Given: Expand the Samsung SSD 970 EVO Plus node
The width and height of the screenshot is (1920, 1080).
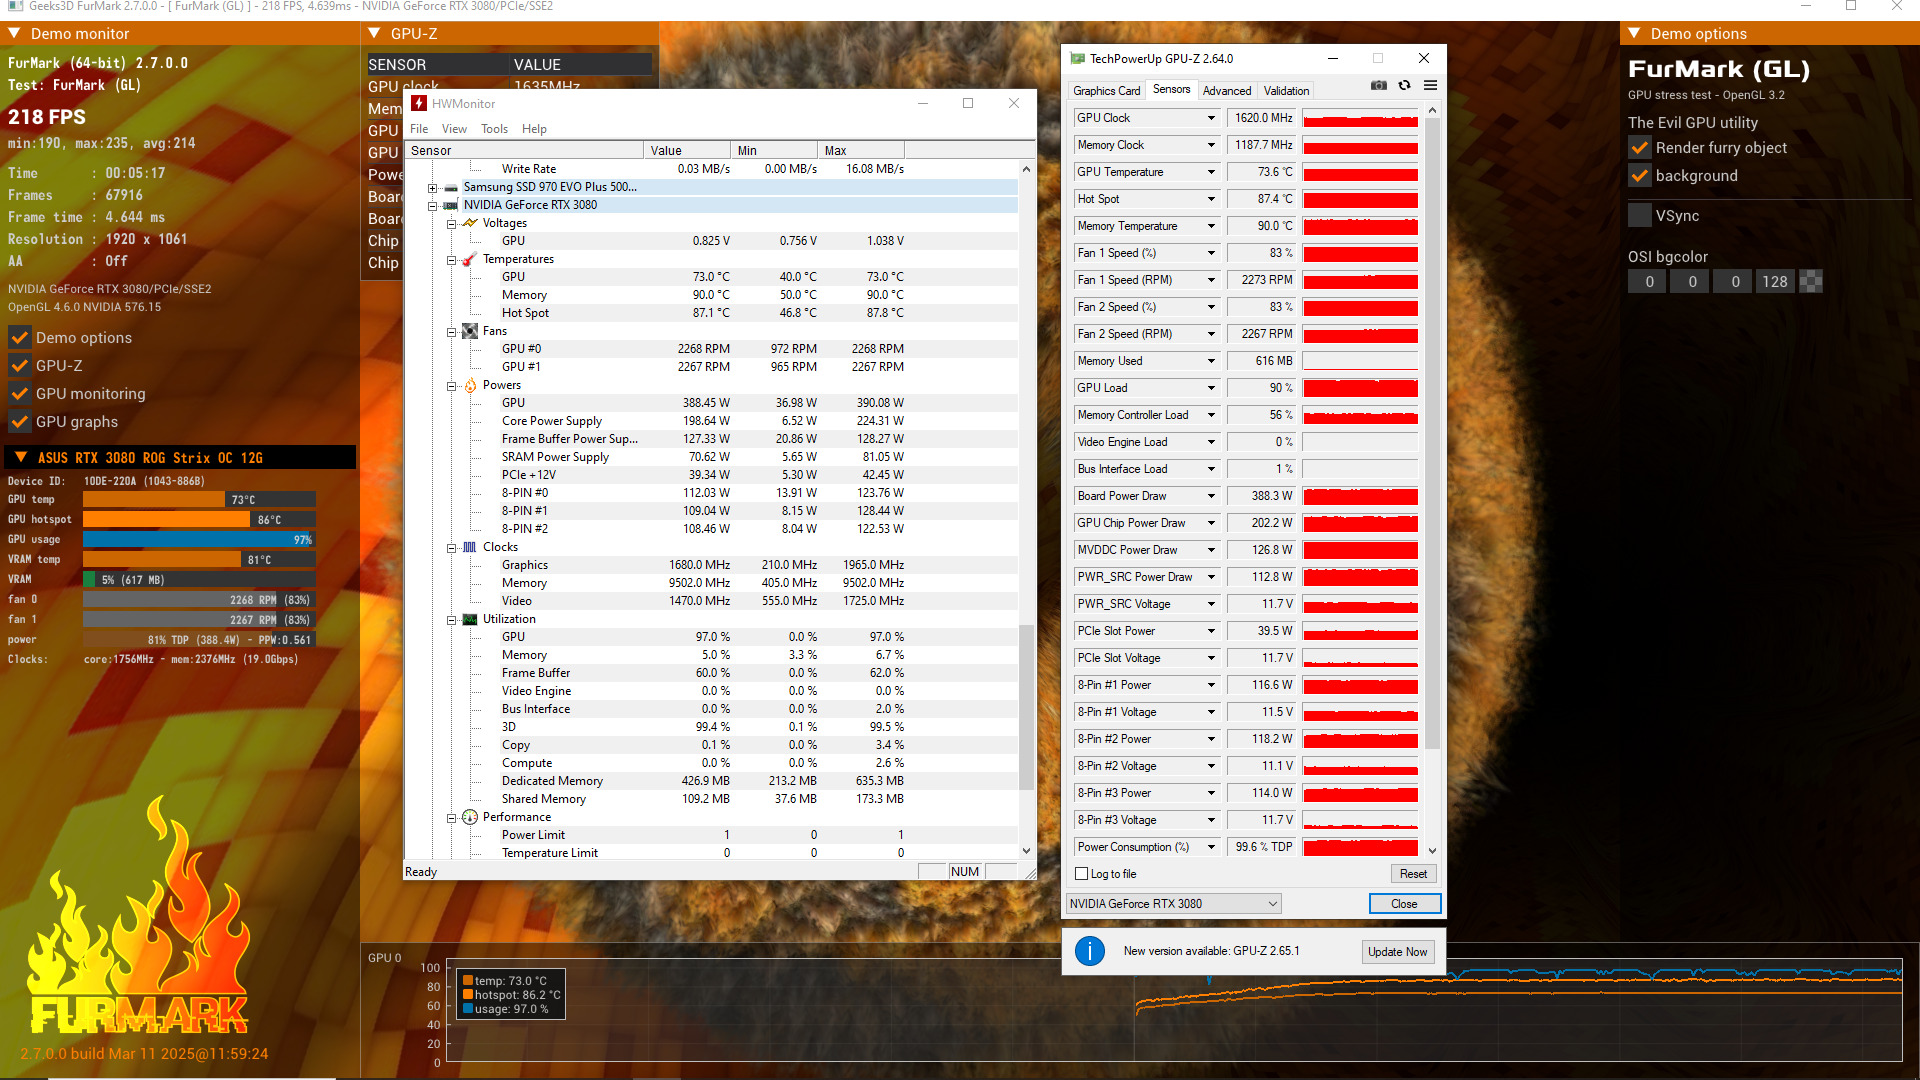Looking at the screenshot, I should coord(432,188).
